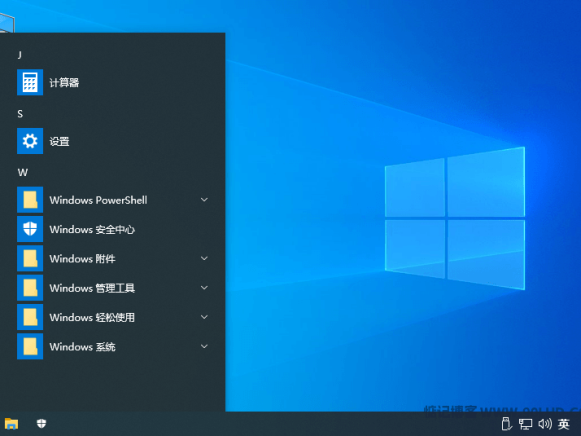581x436 pixels.
Task: Open the Windows Security taskbar shield icon
Action: pyautogui.click(x=42, y=423)
